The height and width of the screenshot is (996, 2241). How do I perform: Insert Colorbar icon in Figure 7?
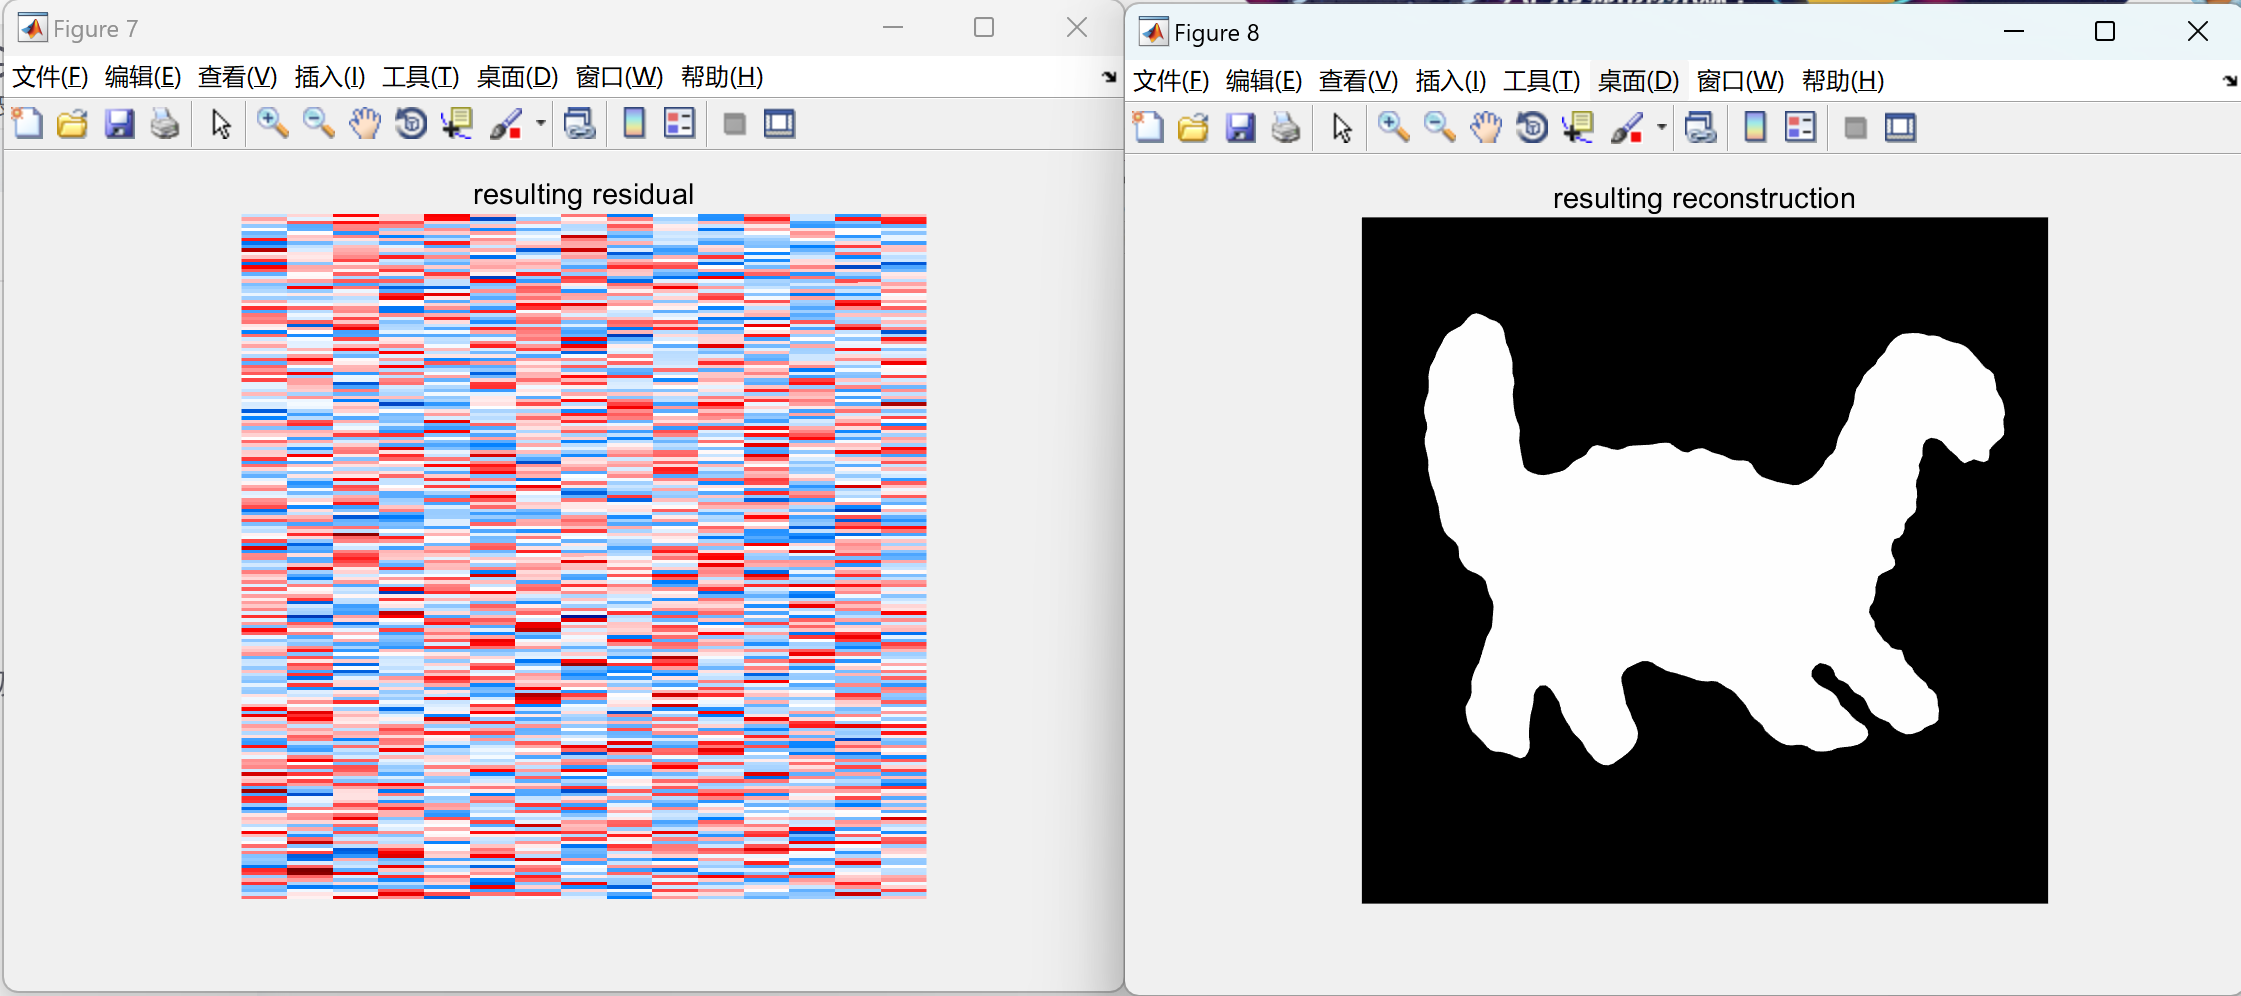tap(634, 124)
